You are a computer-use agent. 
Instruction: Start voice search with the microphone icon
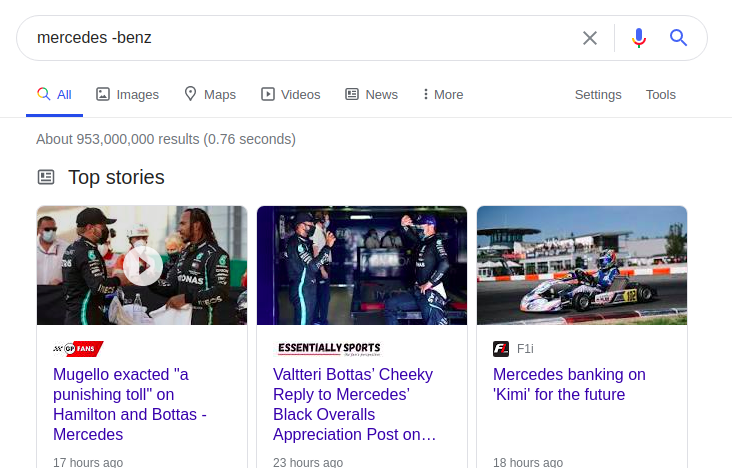[639, 38]
